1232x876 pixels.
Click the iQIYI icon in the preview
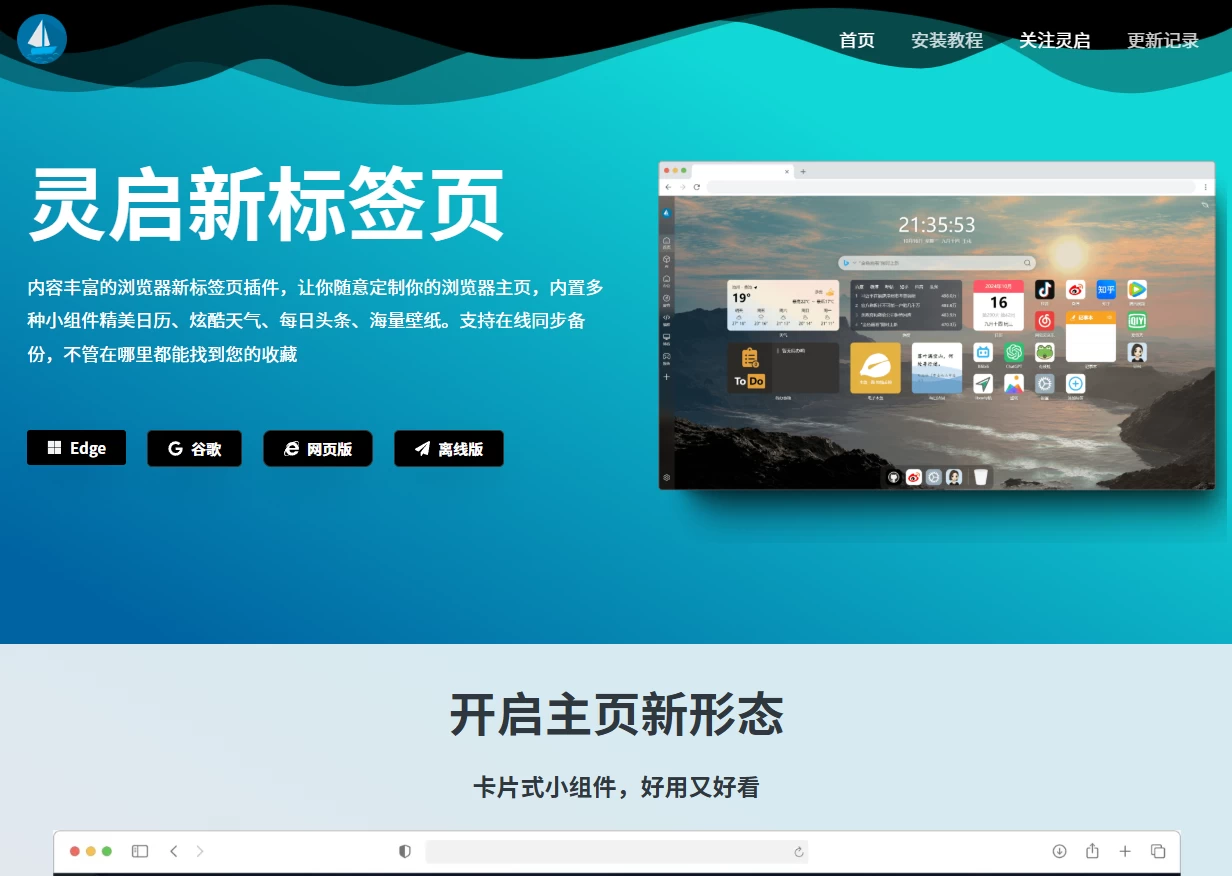point(1137,322)
